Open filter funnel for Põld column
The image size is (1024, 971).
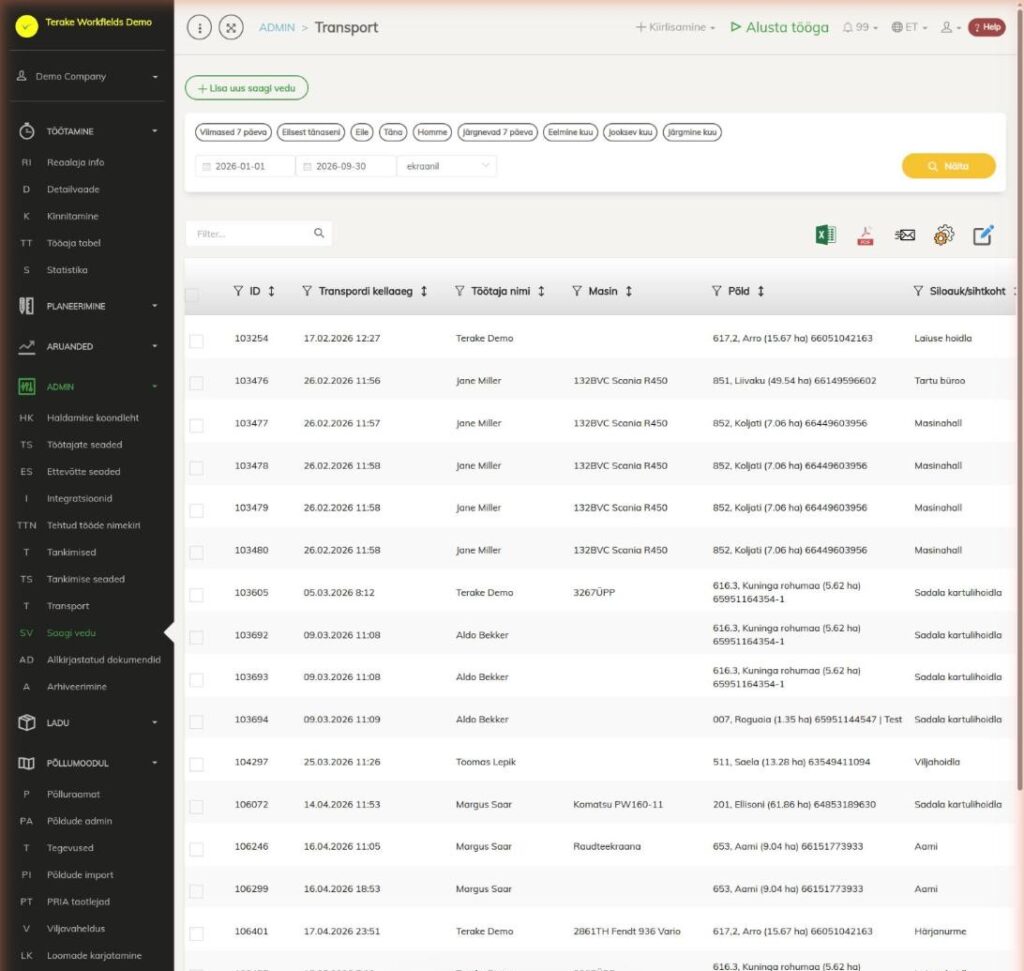716,291
